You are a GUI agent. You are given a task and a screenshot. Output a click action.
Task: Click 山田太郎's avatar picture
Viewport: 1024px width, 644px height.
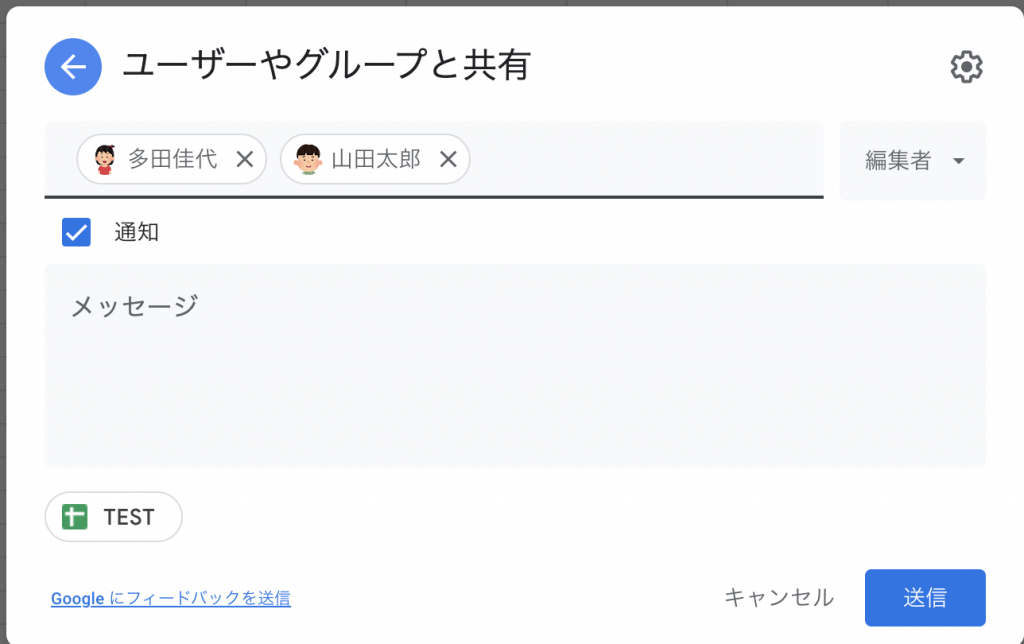pyautogui.click(x=308, y=159)
